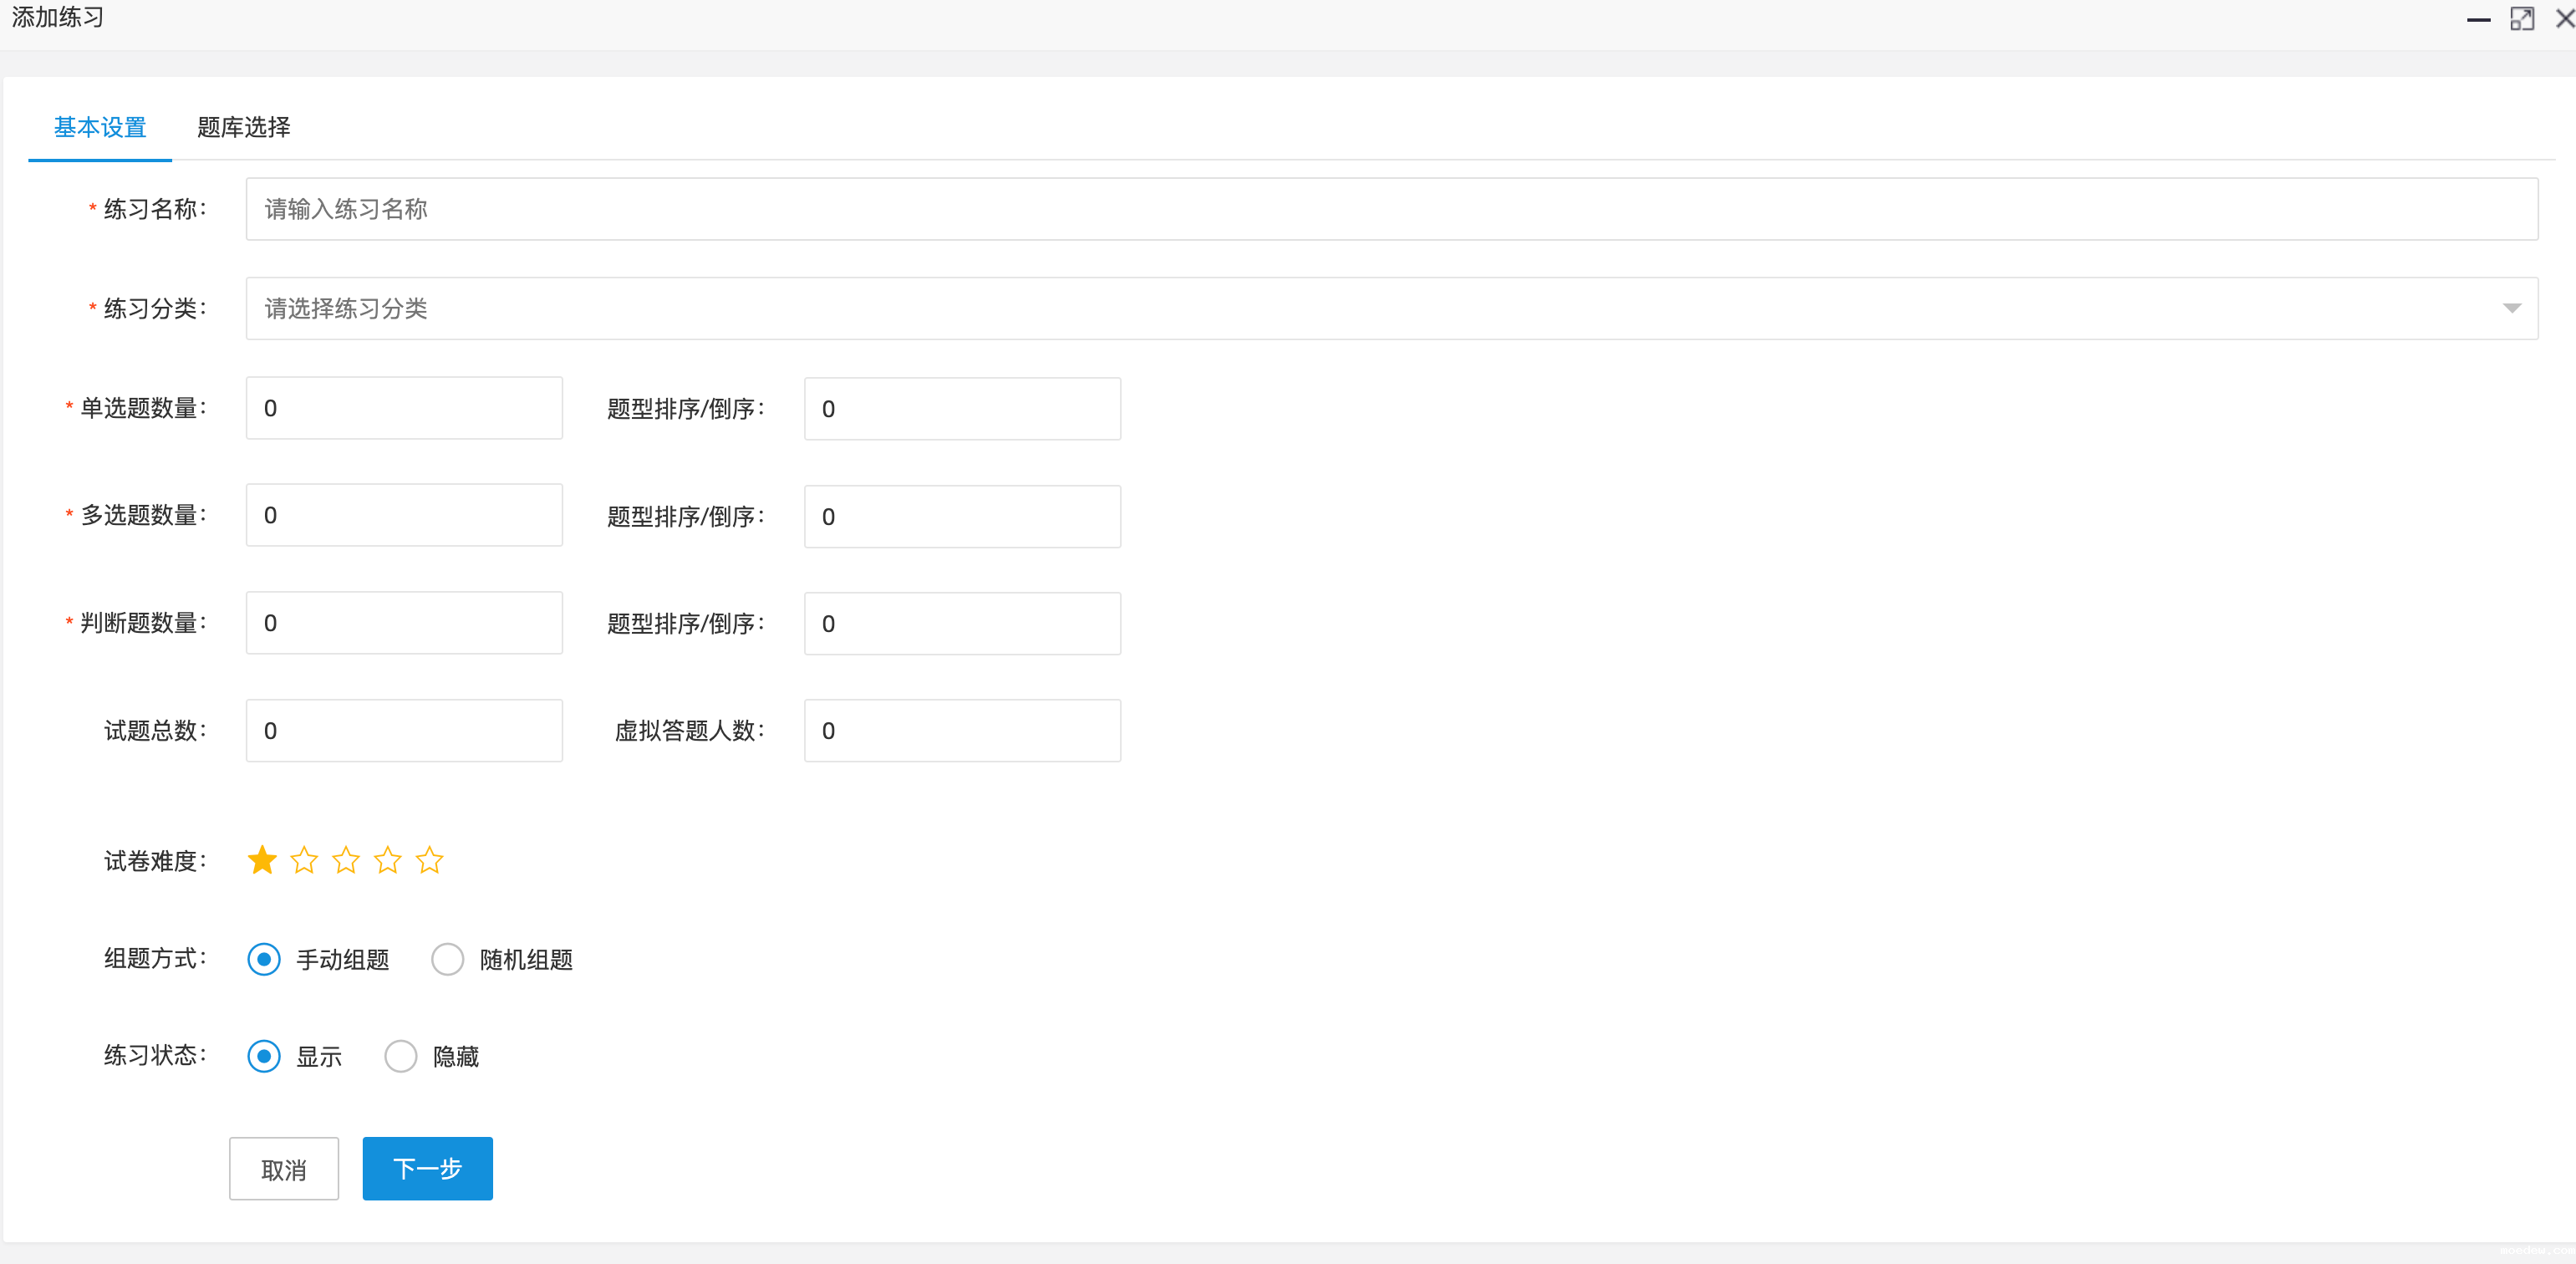Click the 取消 button
The width and height of the screenshot is (2576, 1264).
click(x=284, y=1168)
